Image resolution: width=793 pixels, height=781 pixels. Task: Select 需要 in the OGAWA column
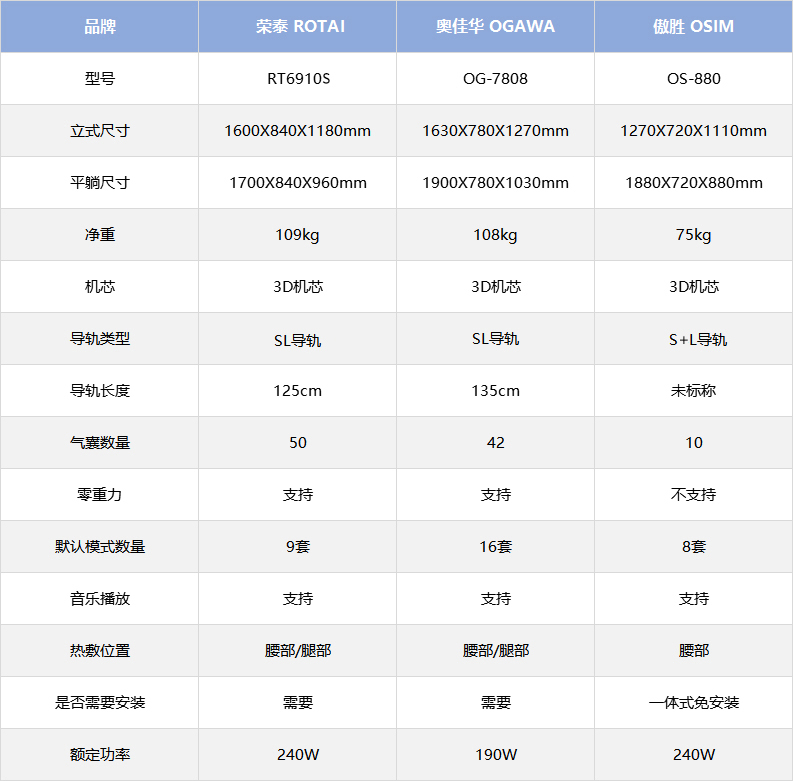click(495, 703)
